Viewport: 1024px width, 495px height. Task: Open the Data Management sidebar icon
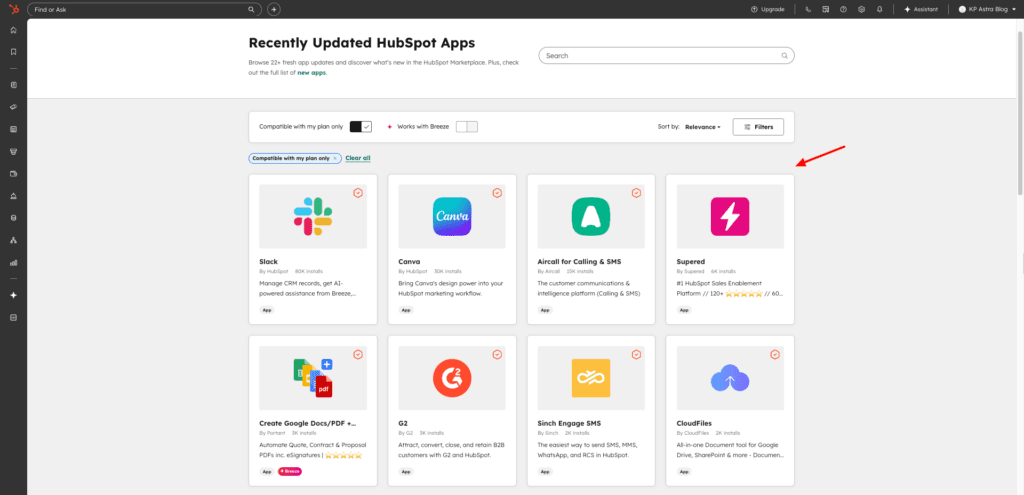coord(13,218)
